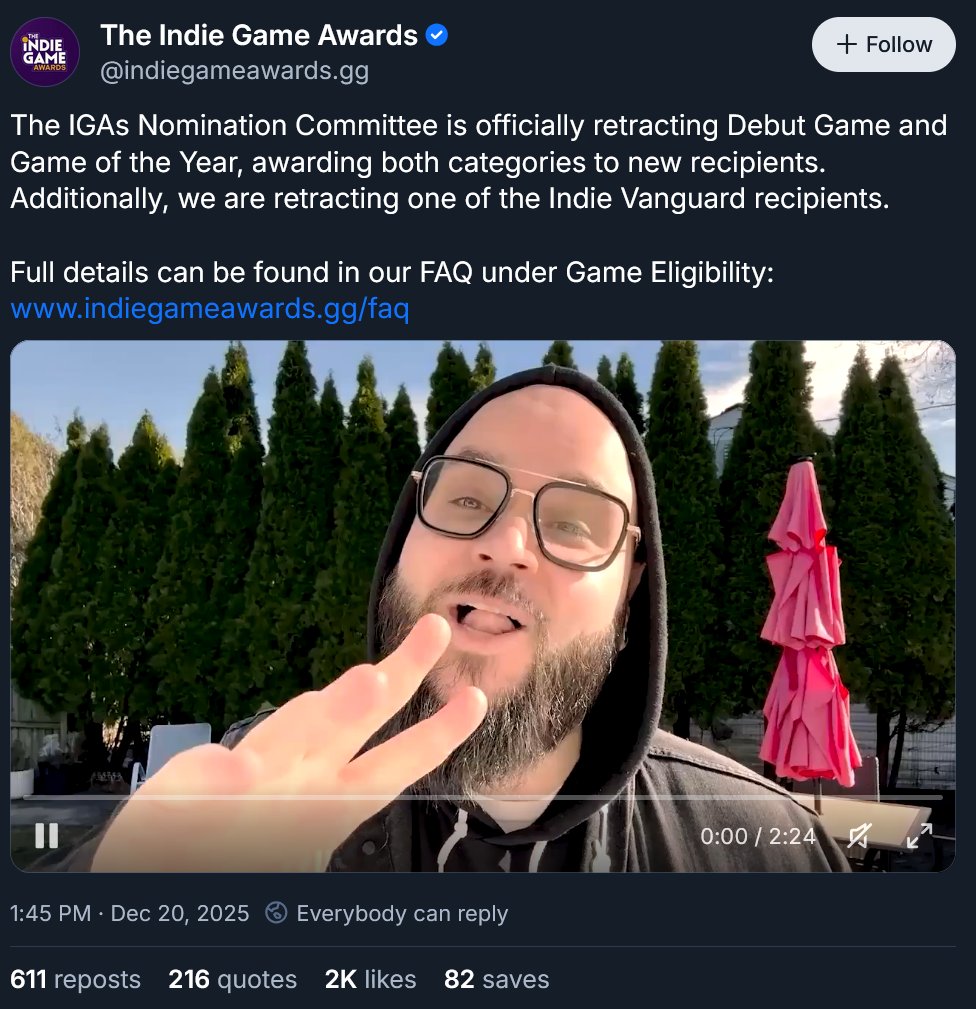This screenshot has width=976, height=1009.
Task: Open the Indie Game Awards profile avatar
Action: 45,52
